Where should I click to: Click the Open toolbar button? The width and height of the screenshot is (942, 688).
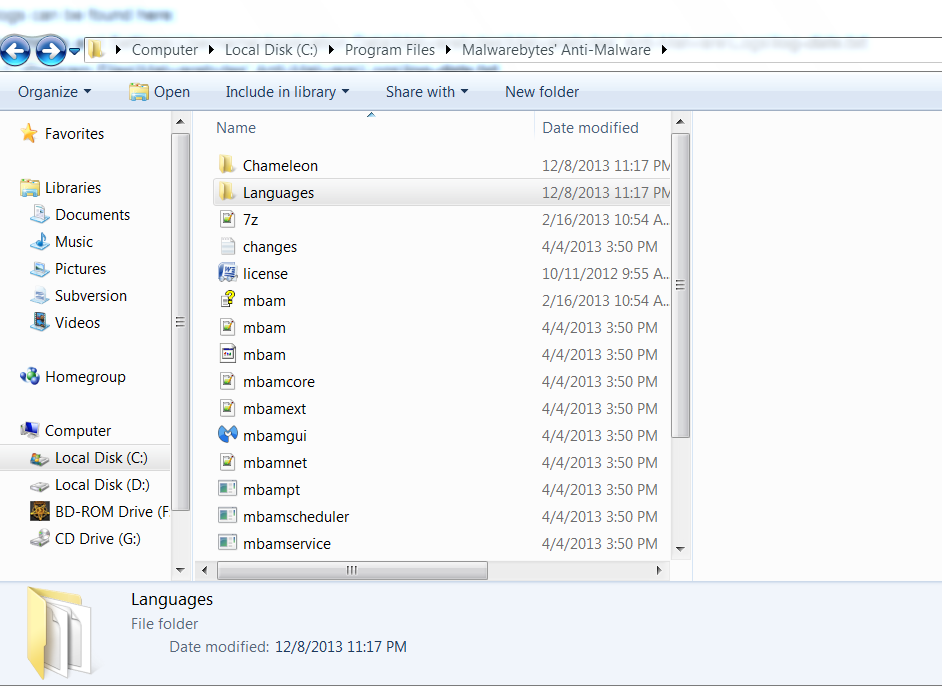click(x=159, y=92)
